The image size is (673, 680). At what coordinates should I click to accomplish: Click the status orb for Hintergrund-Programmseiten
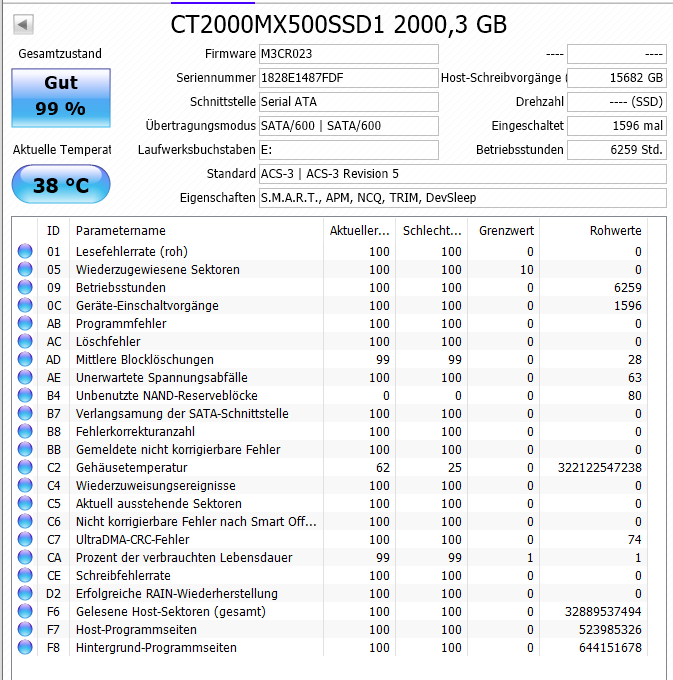pos(25,647)
